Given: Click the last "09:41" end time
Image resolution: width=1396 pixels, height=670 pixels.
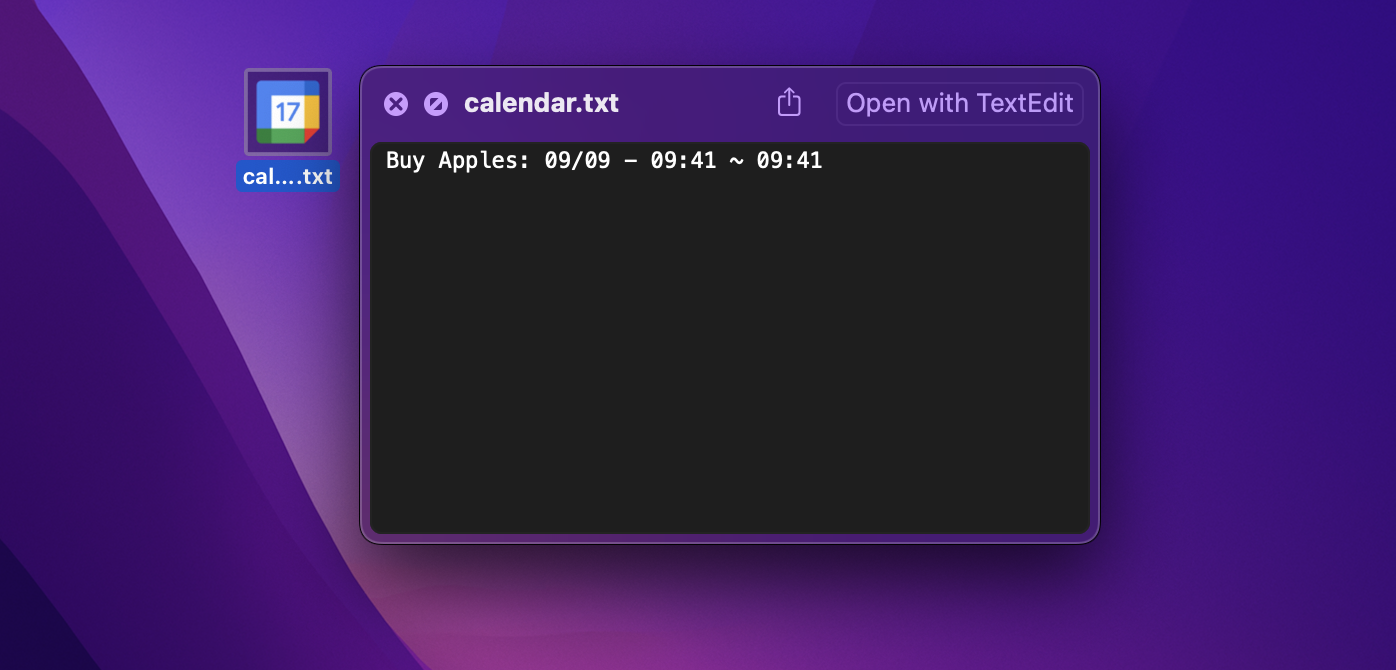Looking at the screenshot, I should pos(789,160).
